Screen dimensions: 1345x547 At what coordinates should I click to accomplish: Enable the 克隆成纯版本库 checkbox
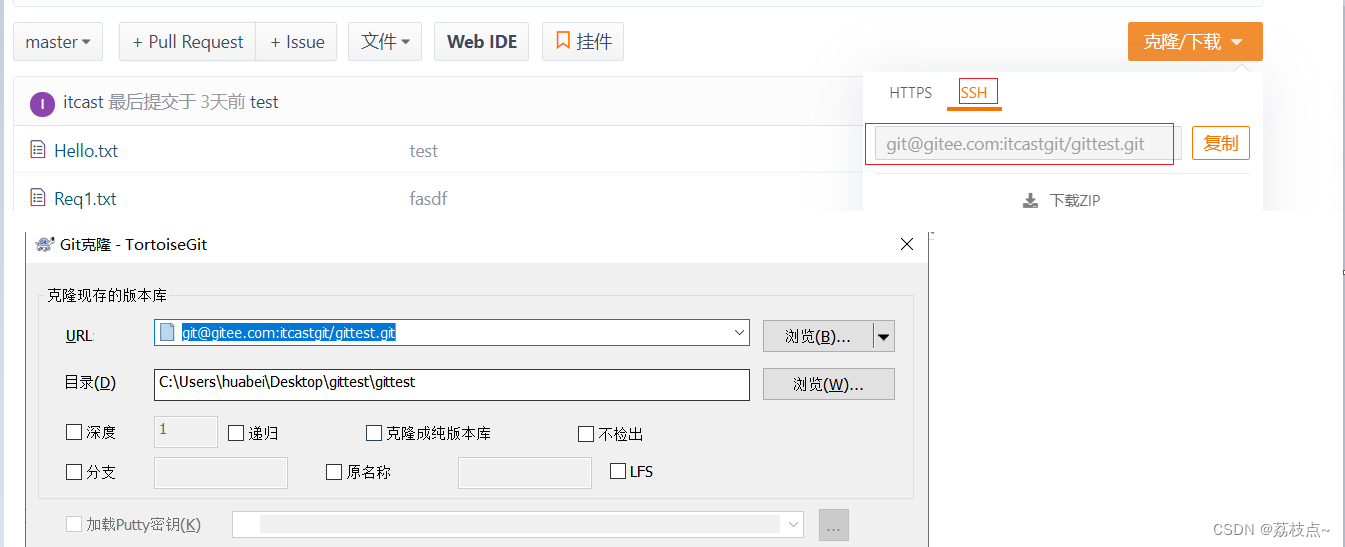(374, 433)
